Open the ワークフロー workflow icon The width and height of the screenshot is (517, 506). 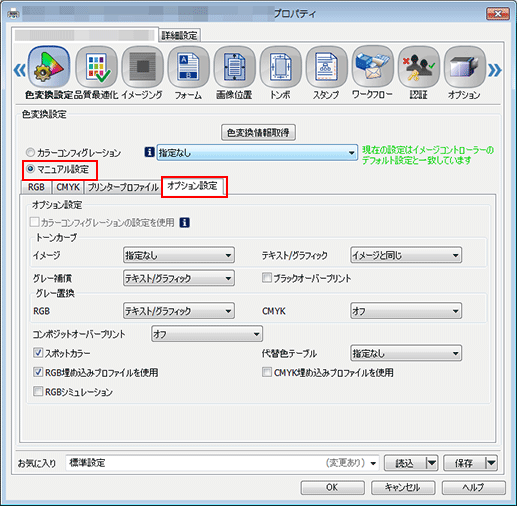[372, 67]
